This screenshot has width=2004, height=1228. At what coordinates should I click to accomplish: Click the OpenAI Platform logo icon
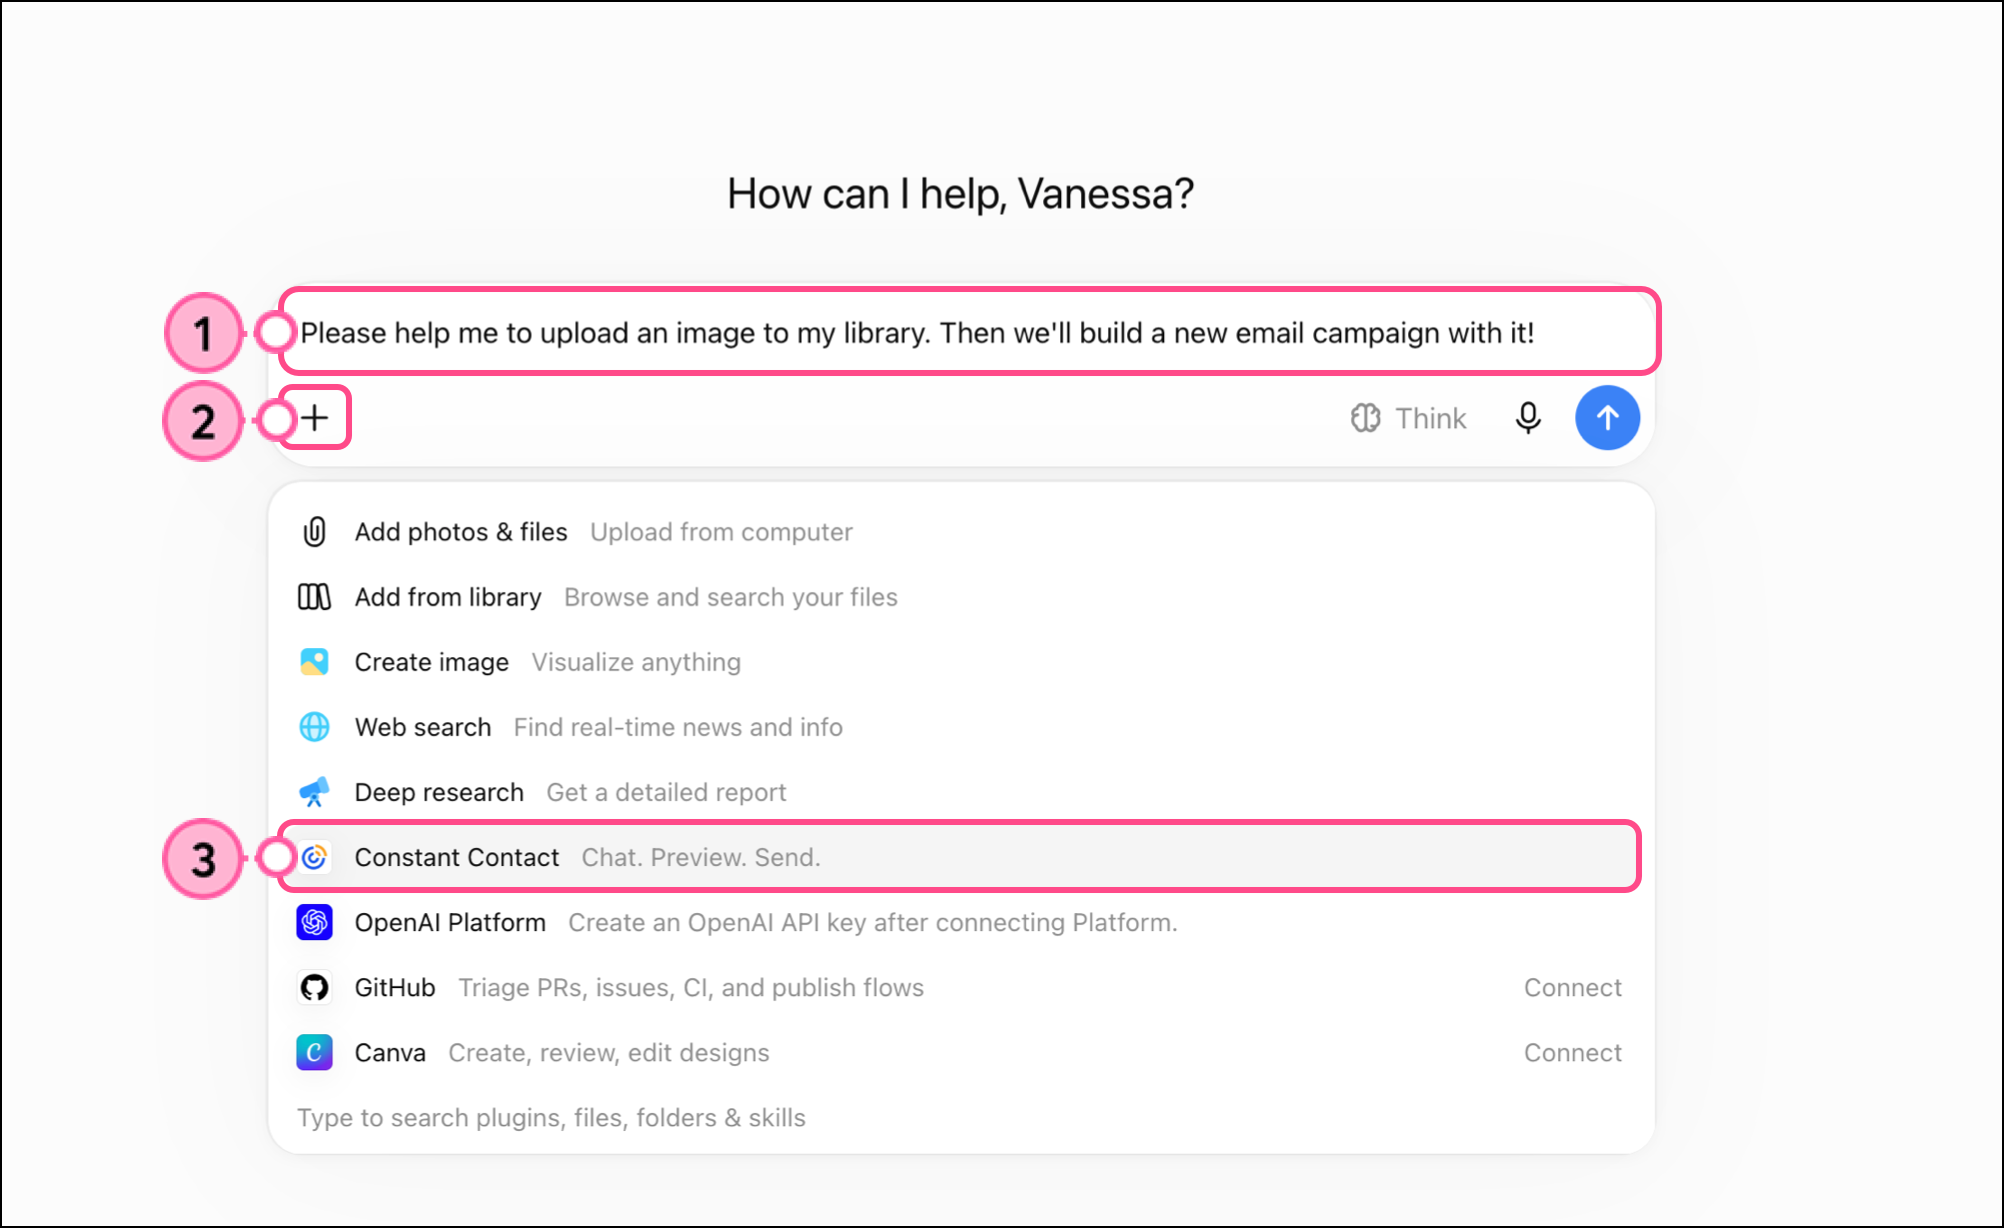[x=314, y=922]
